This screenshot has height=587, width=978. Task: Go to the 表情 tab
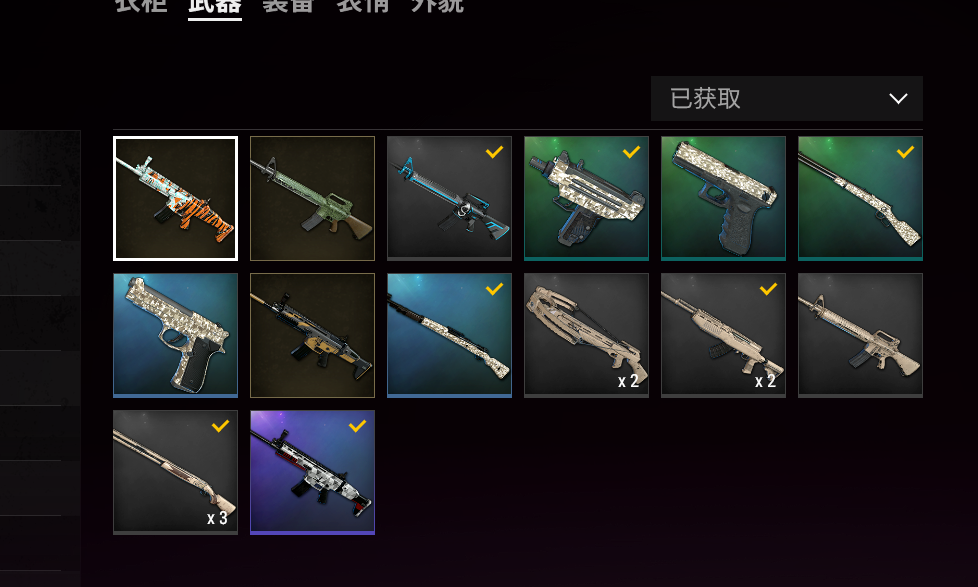point(363,6)
